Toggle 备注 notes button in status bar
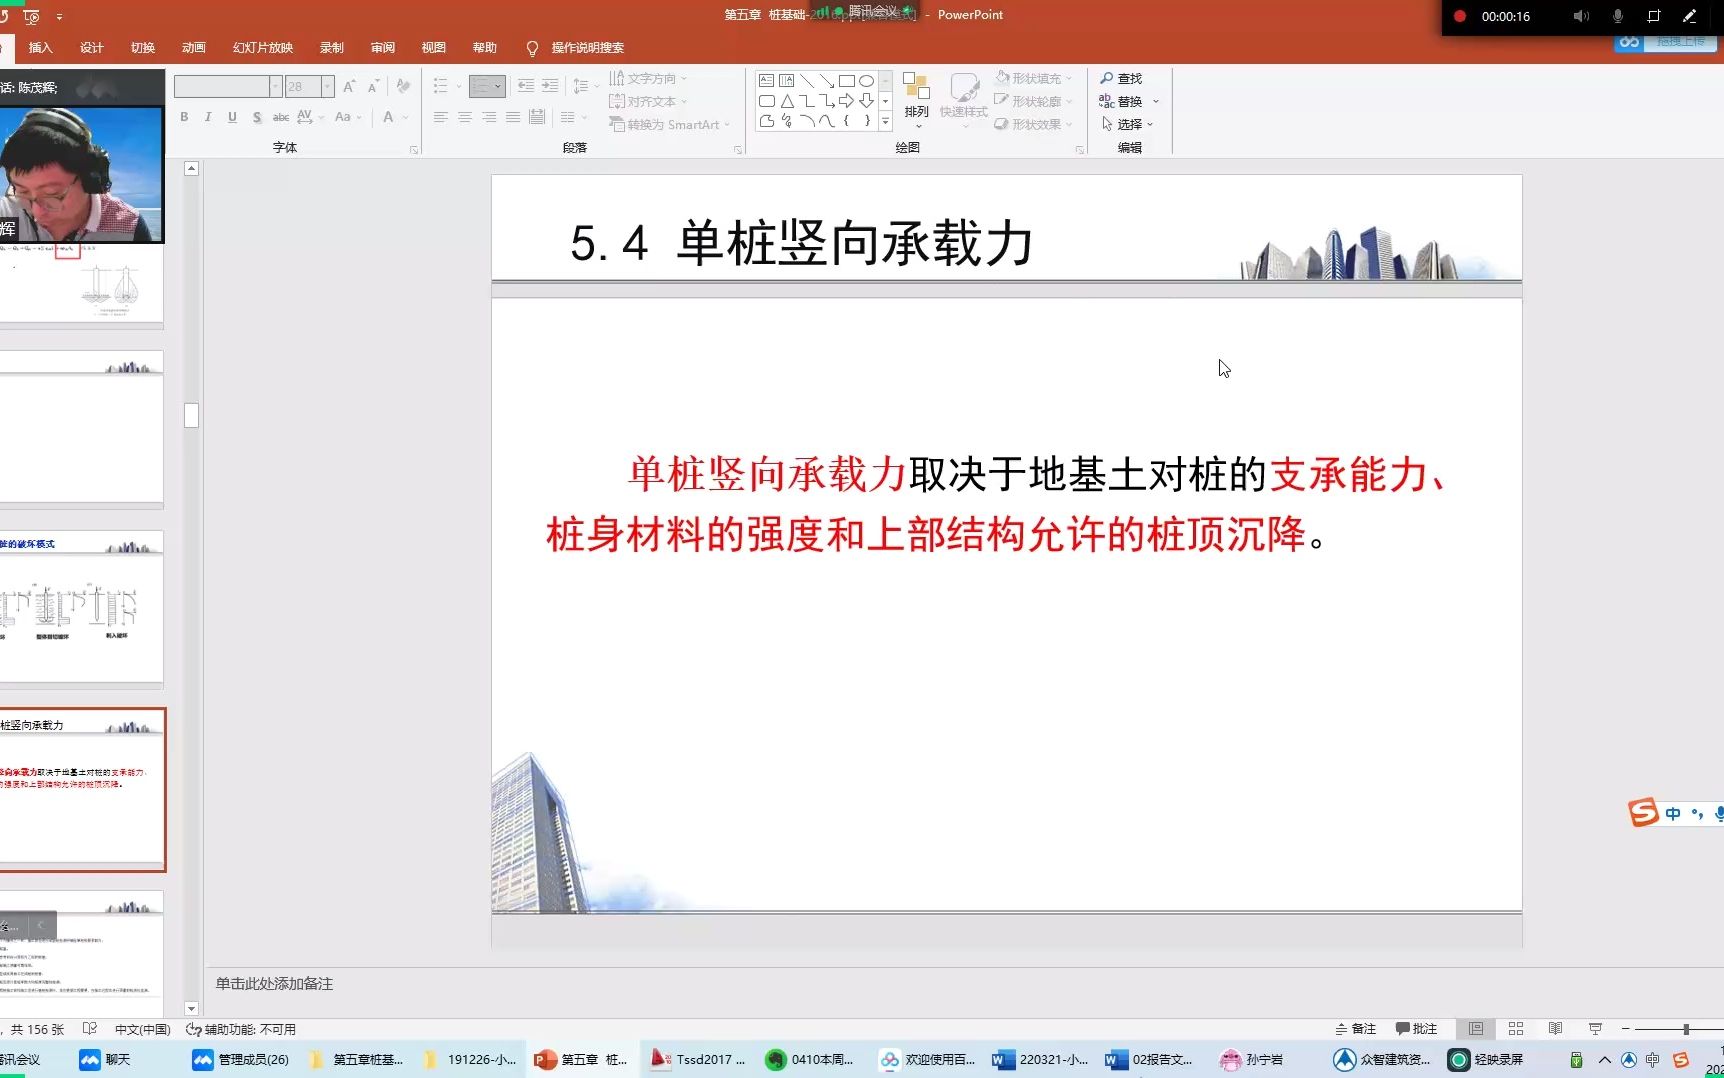 (1356, 1029)
